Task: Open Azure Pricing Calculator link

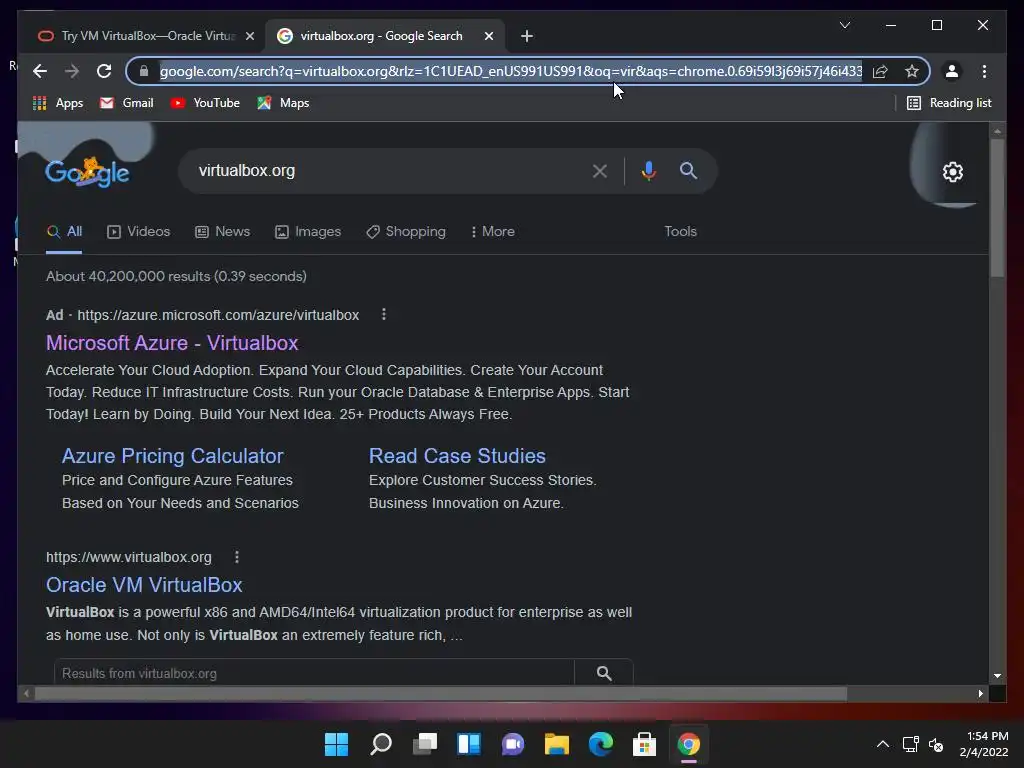Action: tap(172, 456)
